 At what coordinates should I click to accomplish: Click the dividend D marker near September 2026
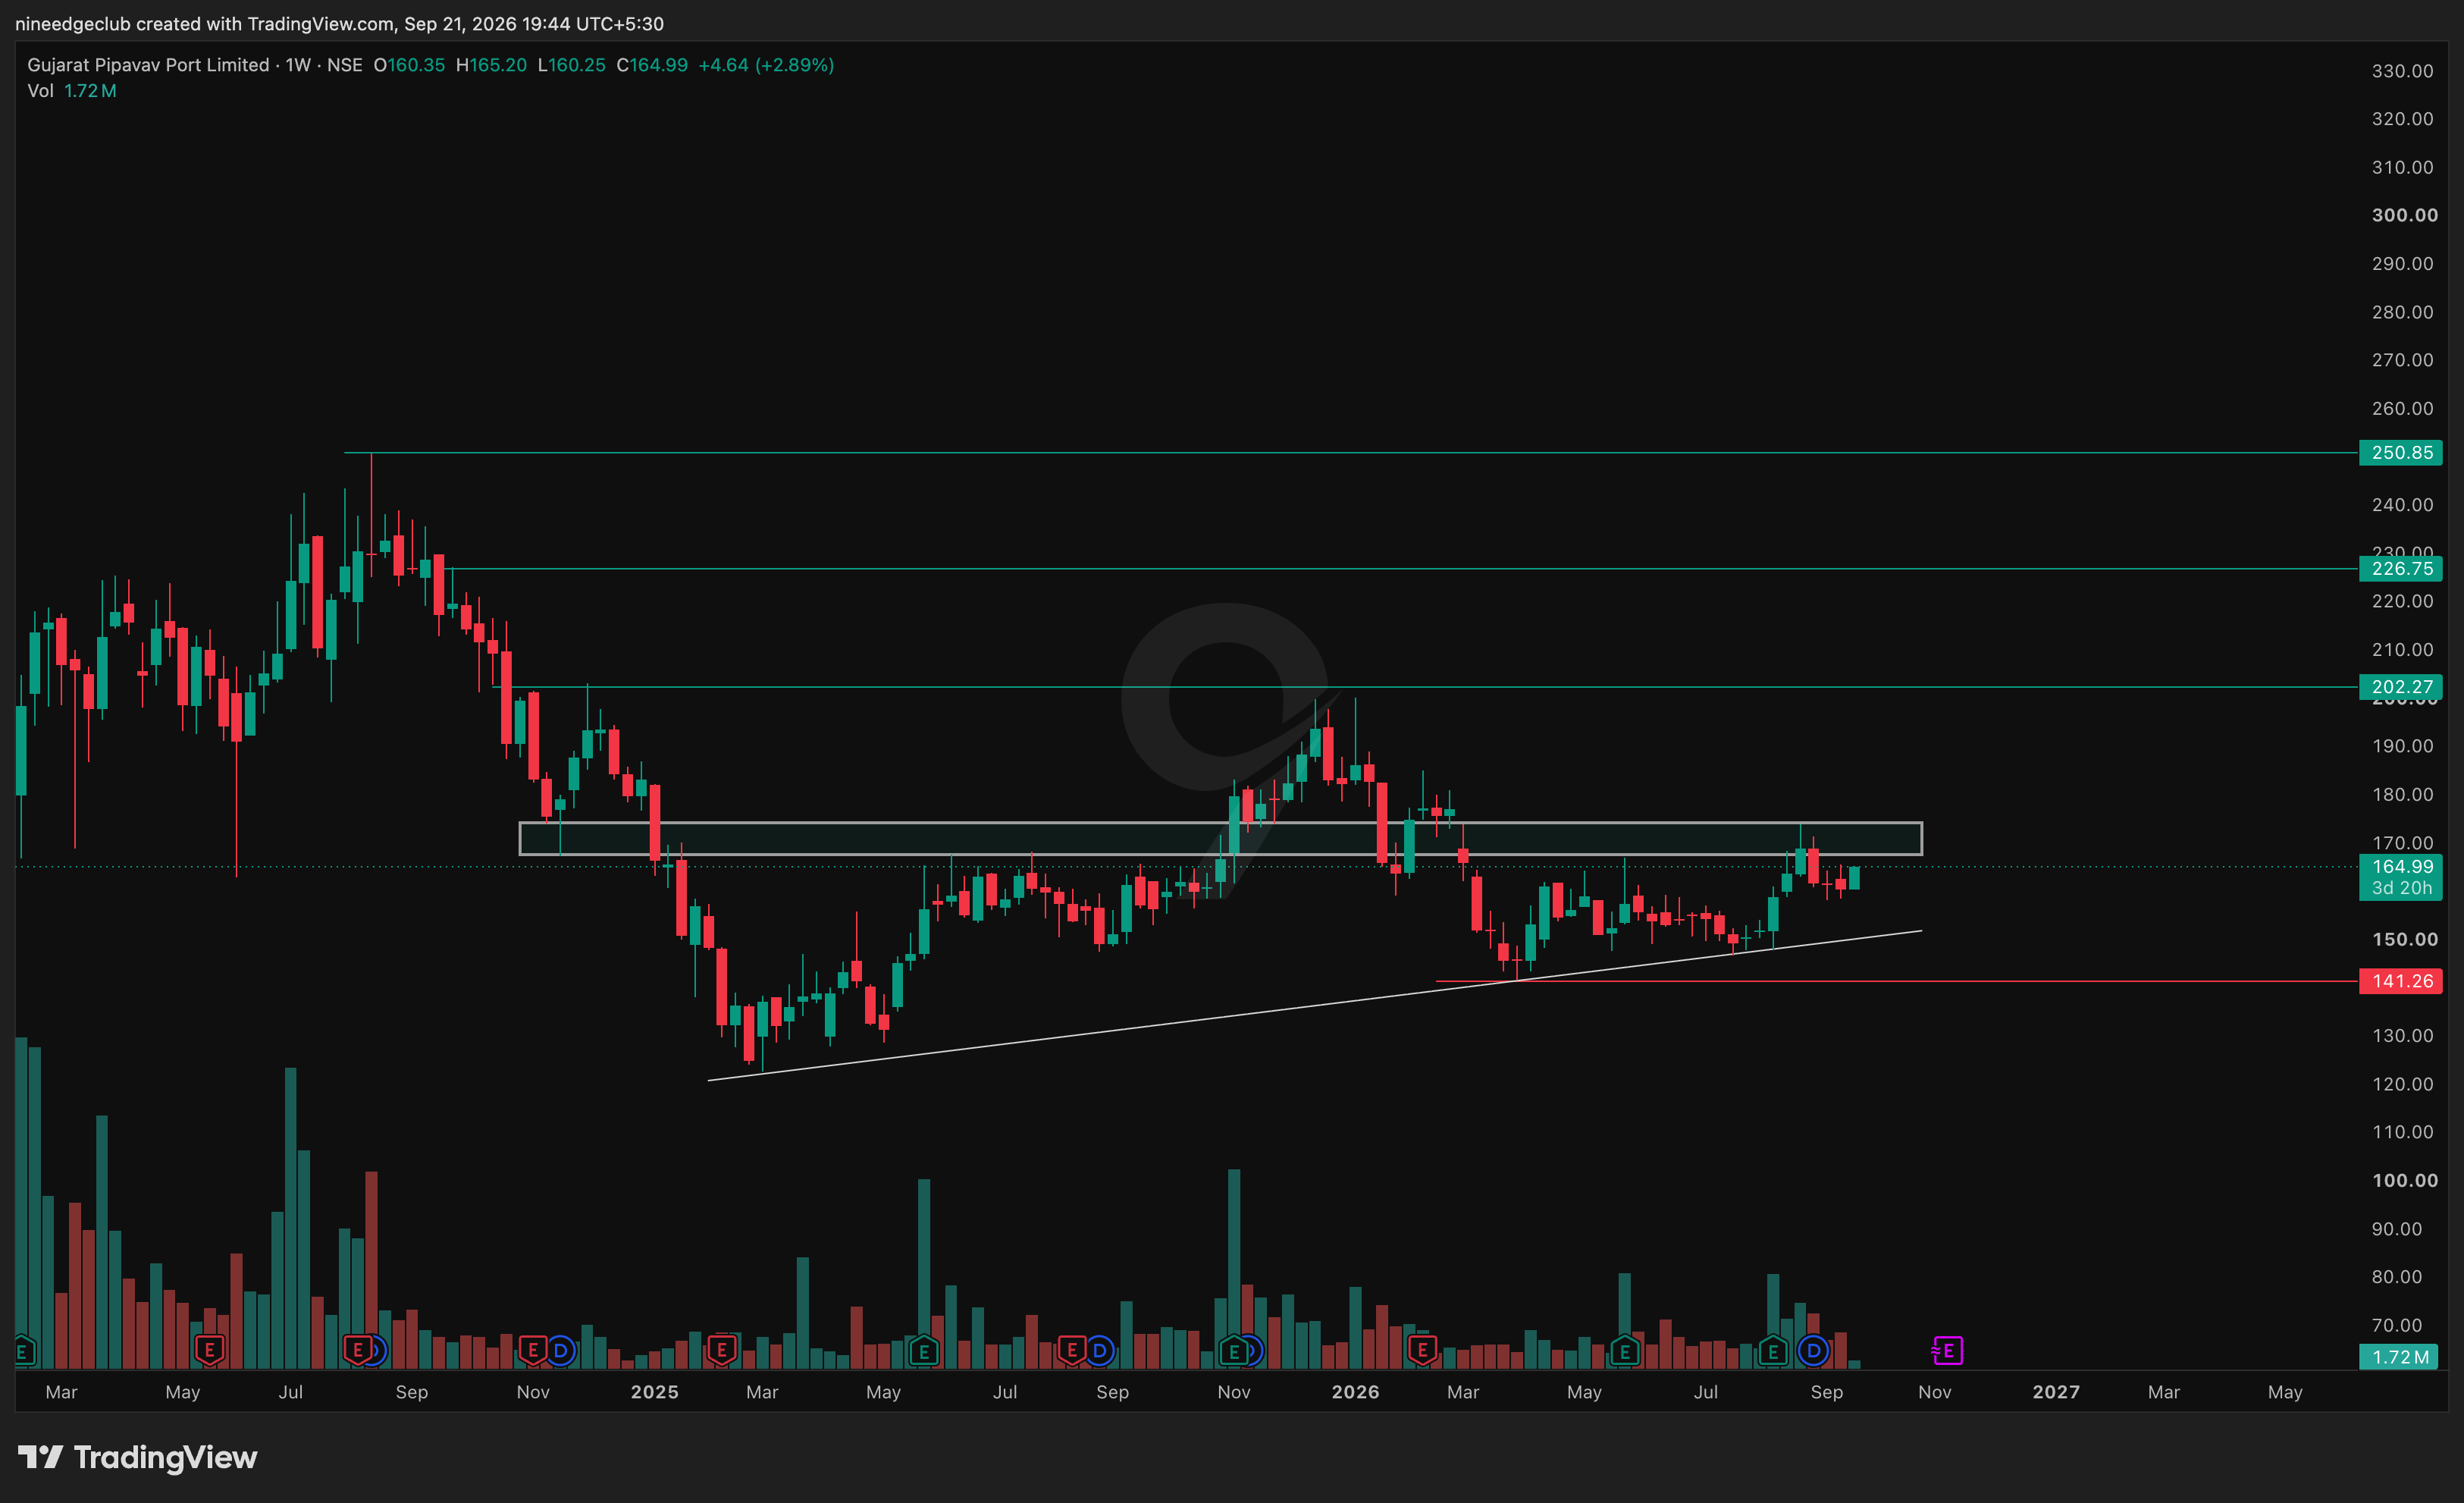pyautogui.click(x=1813, y=1351)
